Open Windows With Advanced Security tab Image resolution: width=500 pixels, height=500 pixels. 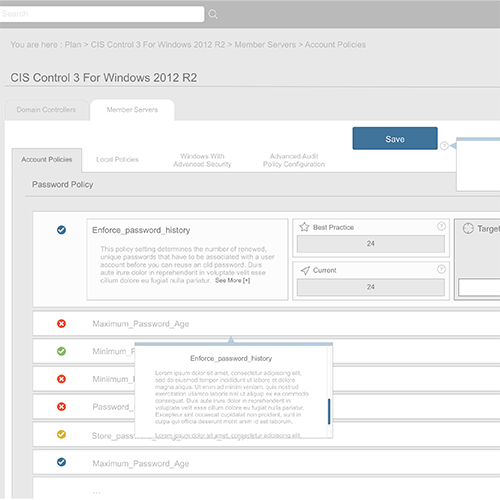(202, 160)
